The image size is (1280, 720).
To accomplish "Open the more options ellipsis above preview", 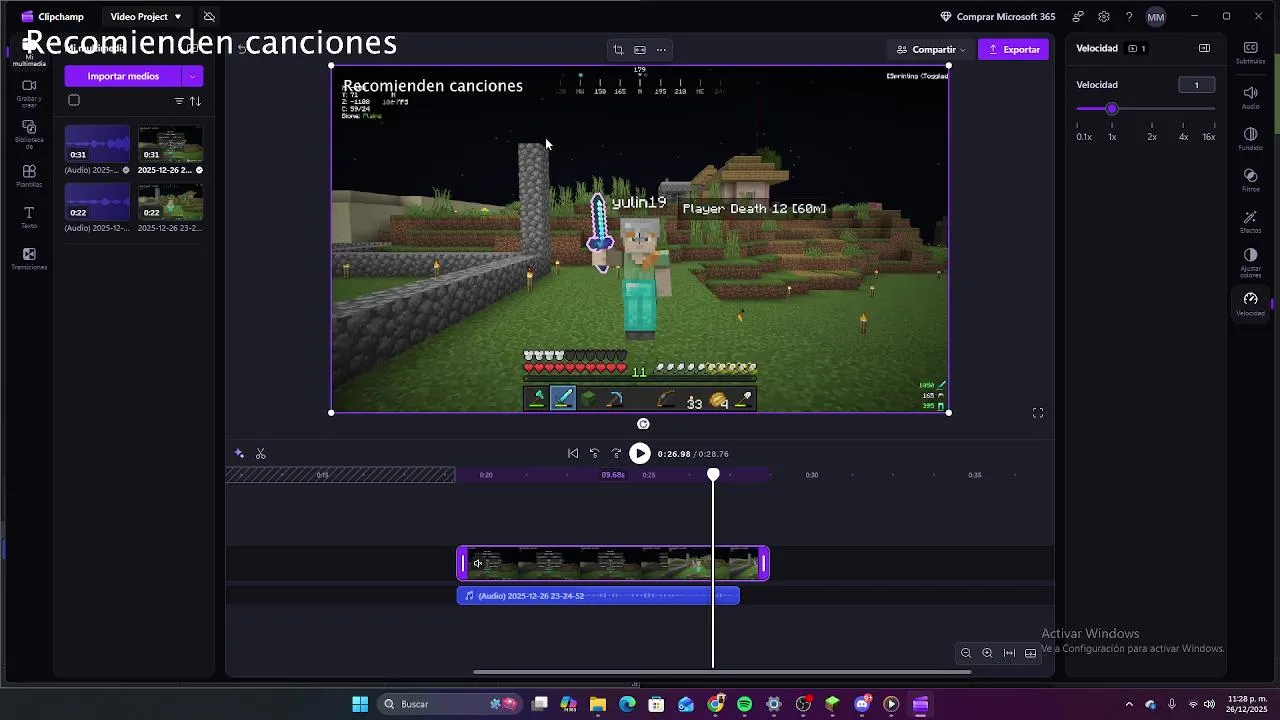I will pyautogui.click(x=661, y=49).
